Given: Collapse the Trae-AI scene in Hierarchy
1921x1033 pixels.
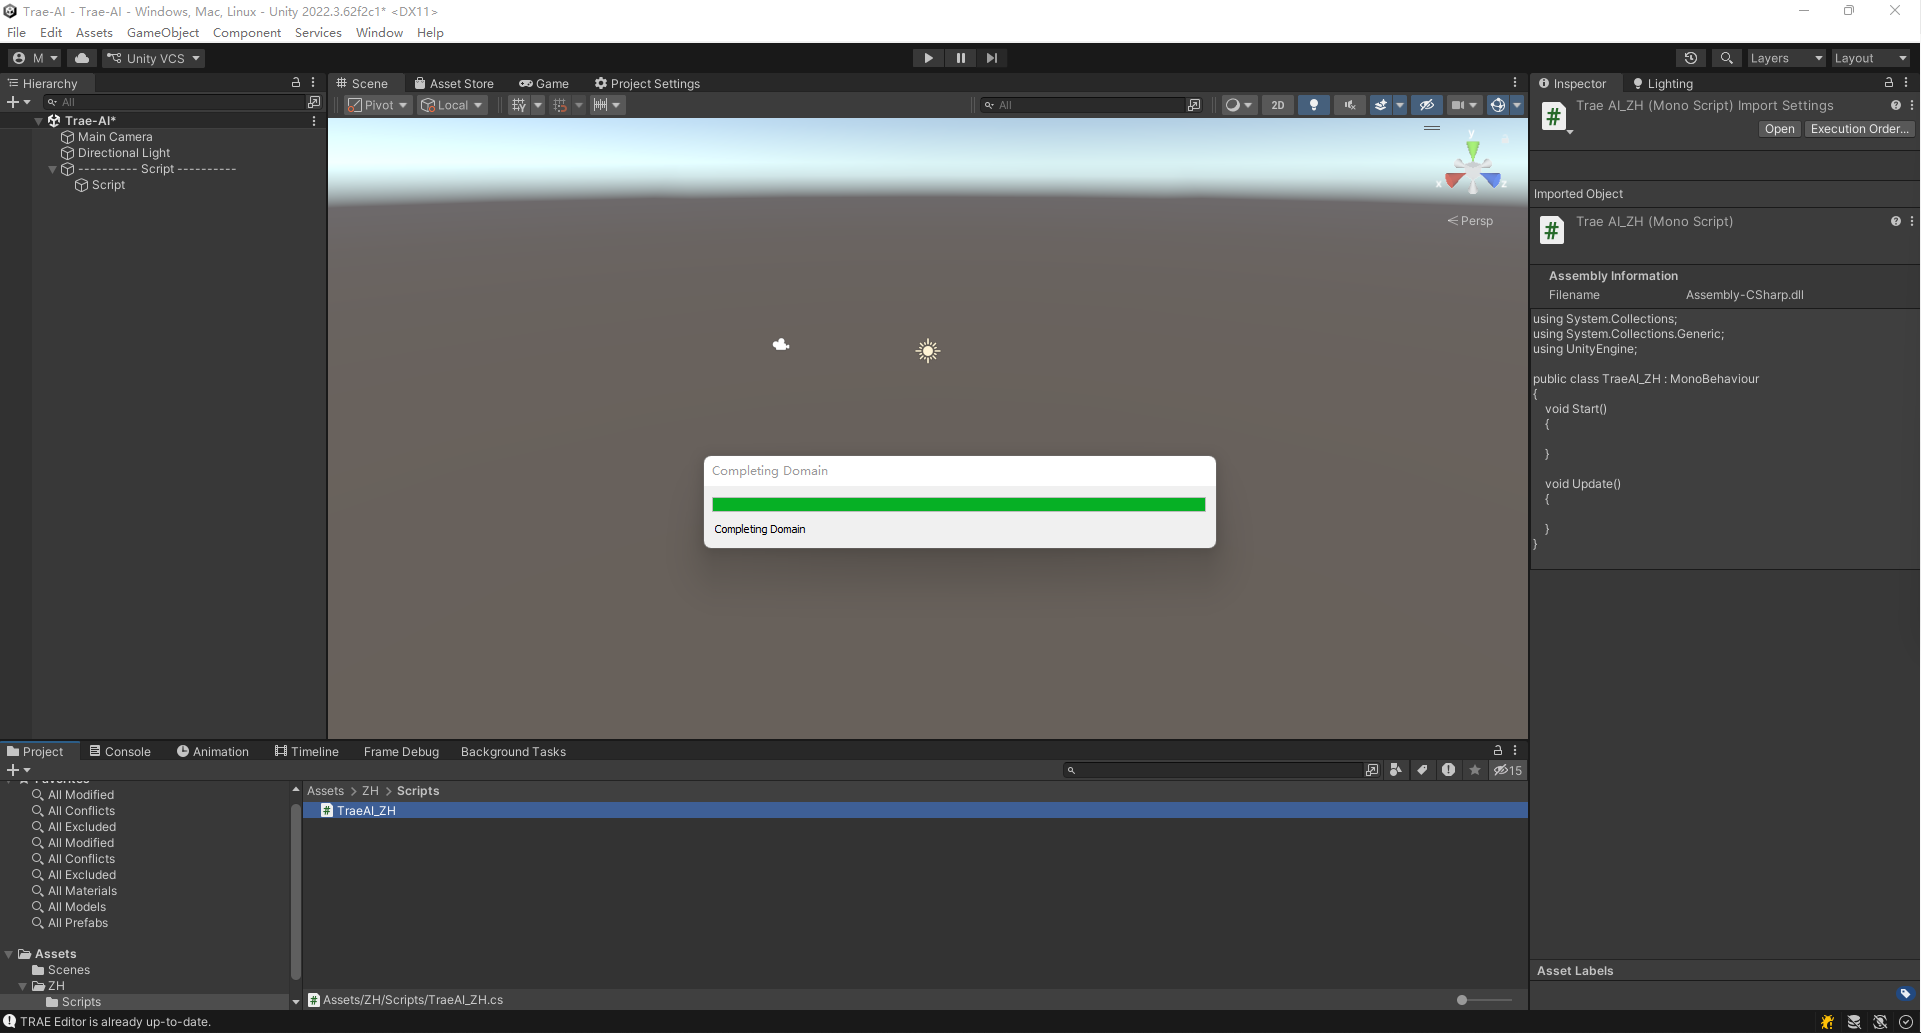Looking at the screenshot, I should (x=39, y=121).
